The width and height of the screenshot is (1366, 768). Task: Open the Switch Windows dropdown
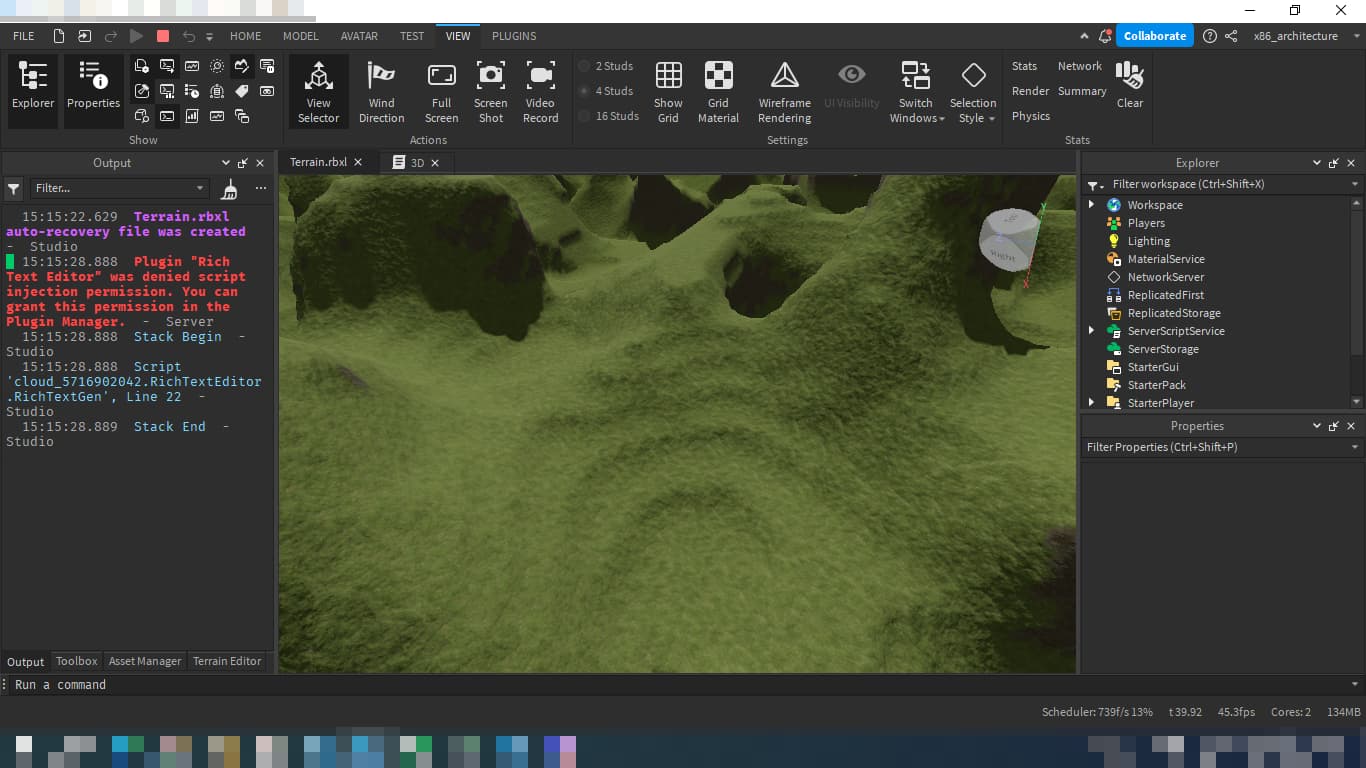915,90
